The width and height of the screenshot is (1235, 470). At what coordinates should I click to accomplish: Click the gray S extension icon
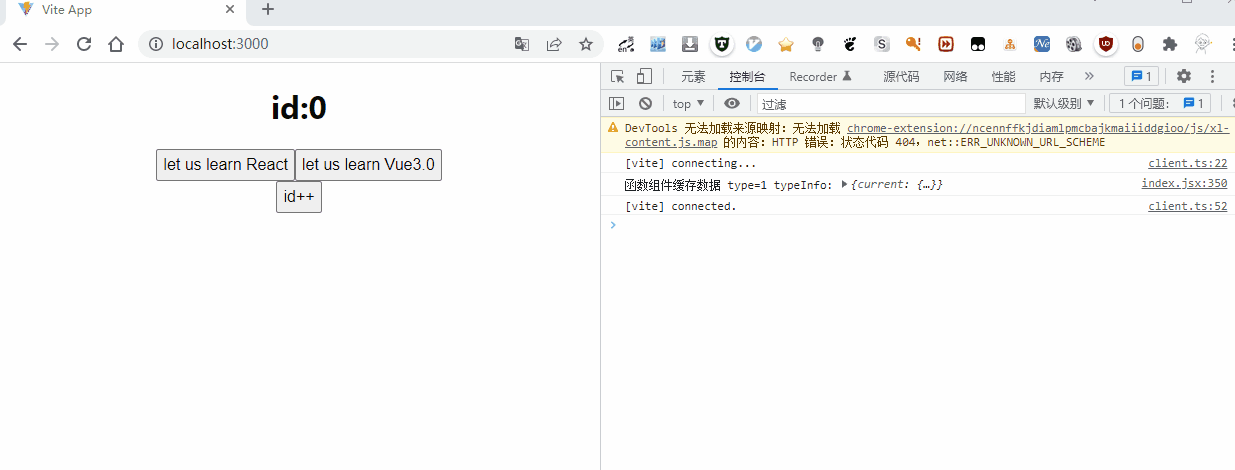tap(882, 44)
